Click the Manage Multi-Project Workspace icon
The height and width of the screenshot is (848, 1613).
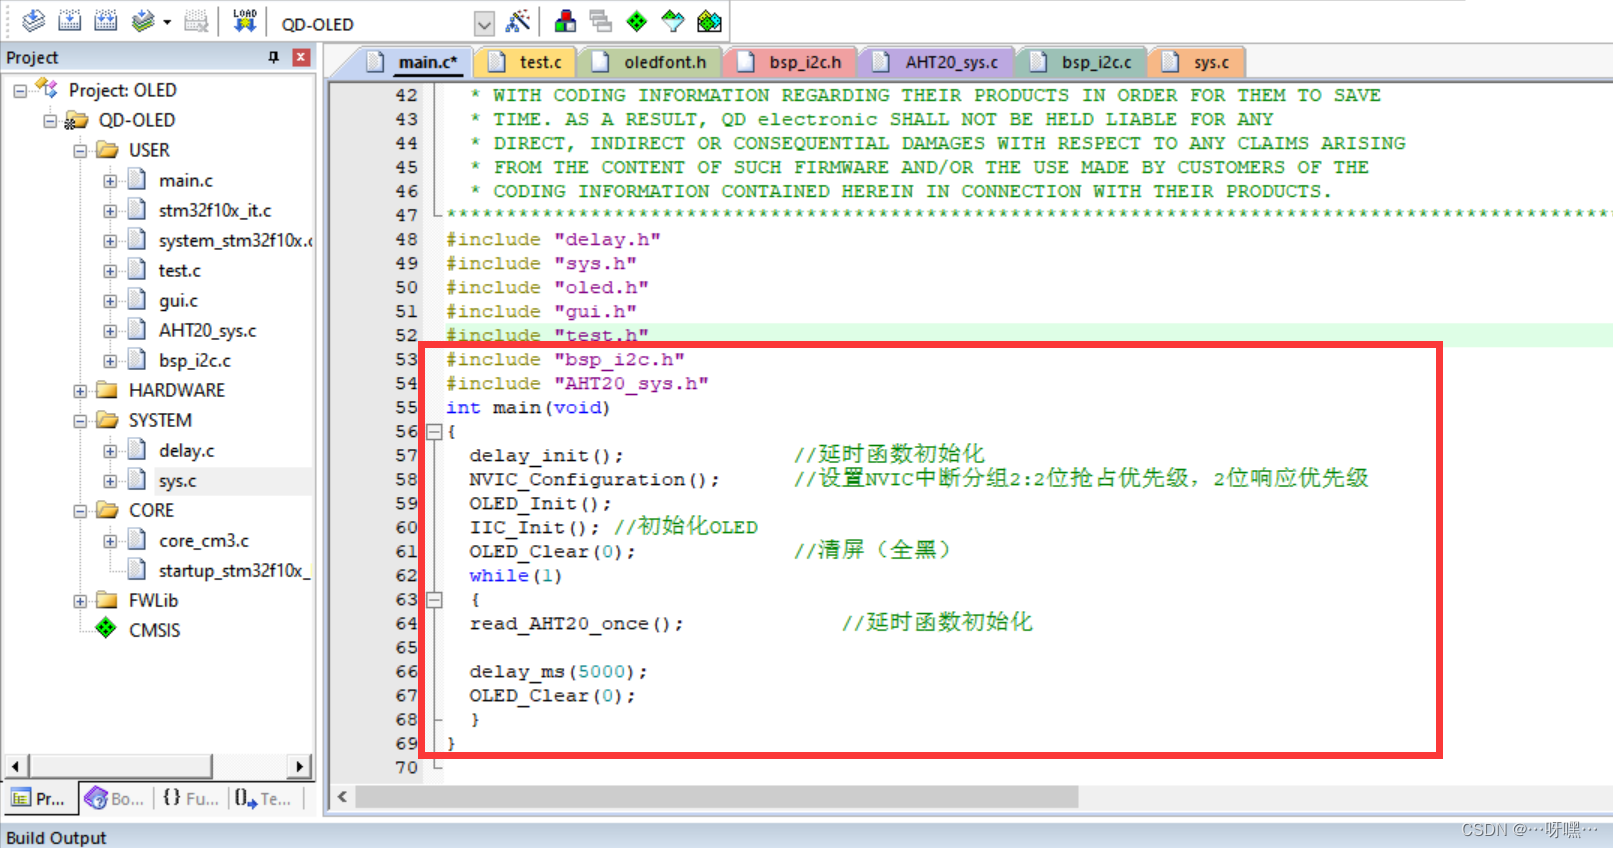point(601,20)
